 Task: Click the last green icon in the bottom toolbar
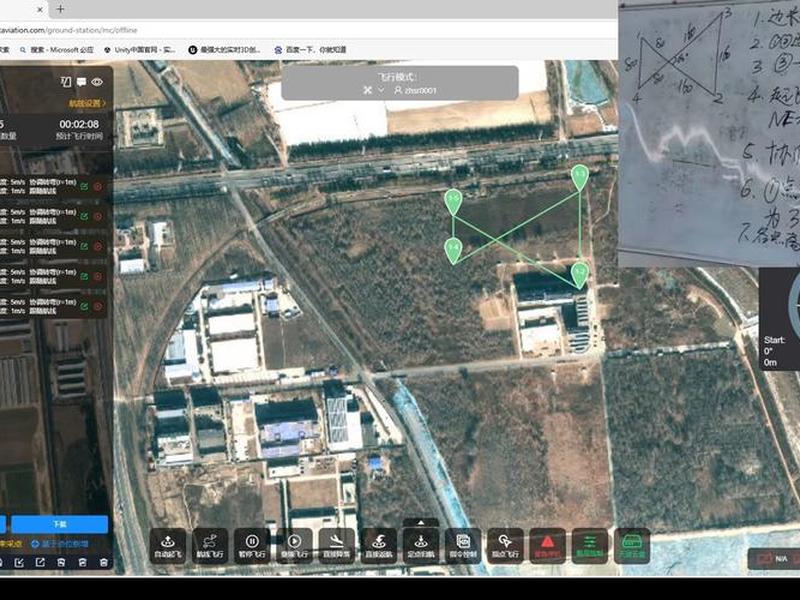point(632,546)
